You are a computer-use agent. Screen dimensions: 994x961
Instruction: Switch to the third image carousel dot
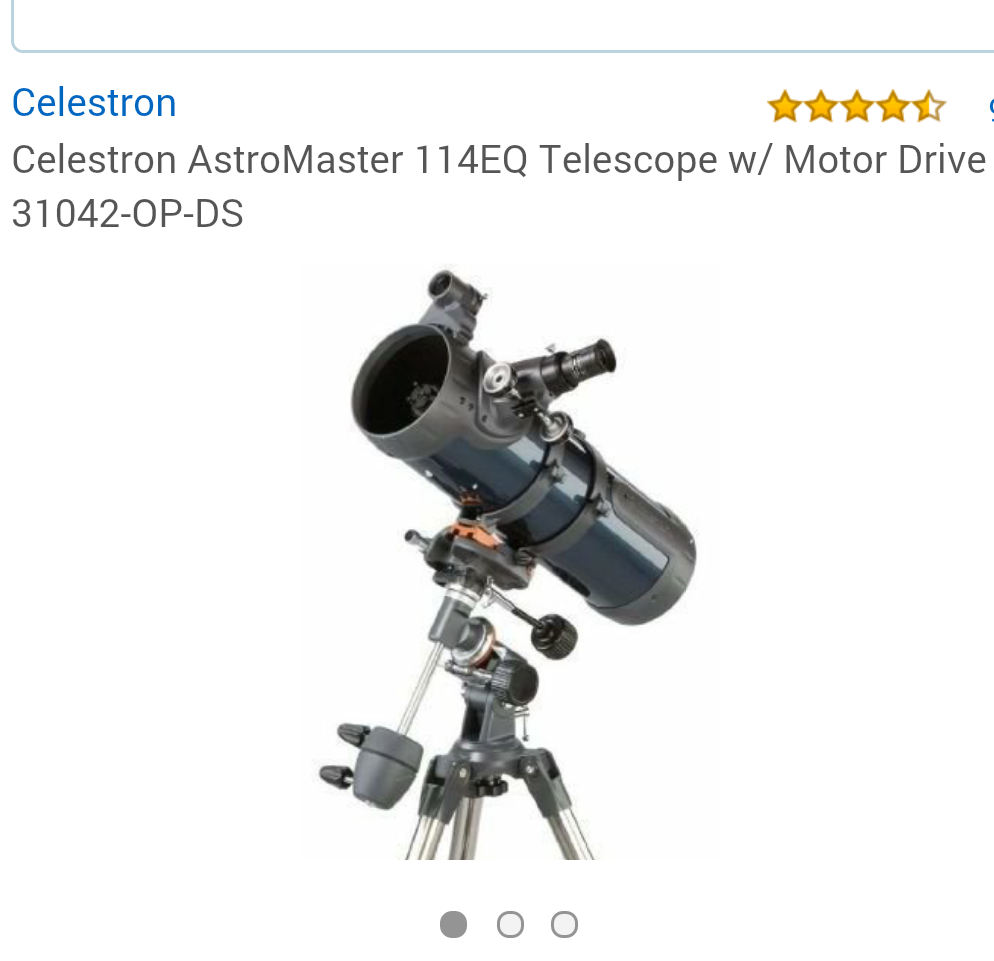564,924
